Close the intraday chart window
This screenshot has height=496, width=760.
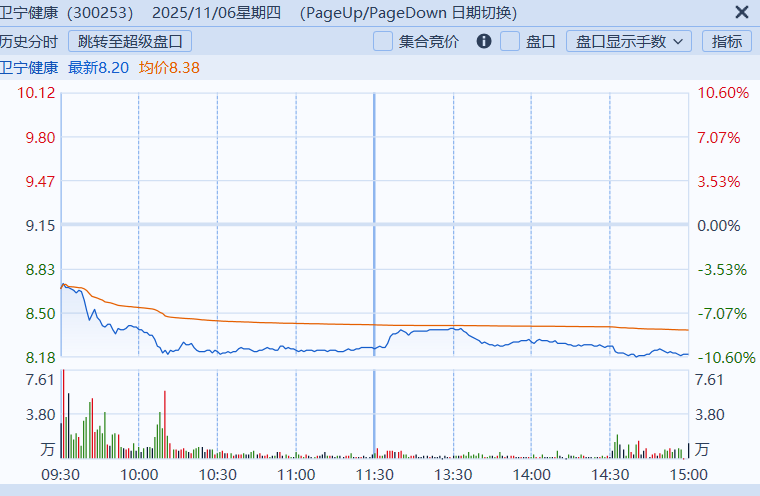tap(741, 13)
